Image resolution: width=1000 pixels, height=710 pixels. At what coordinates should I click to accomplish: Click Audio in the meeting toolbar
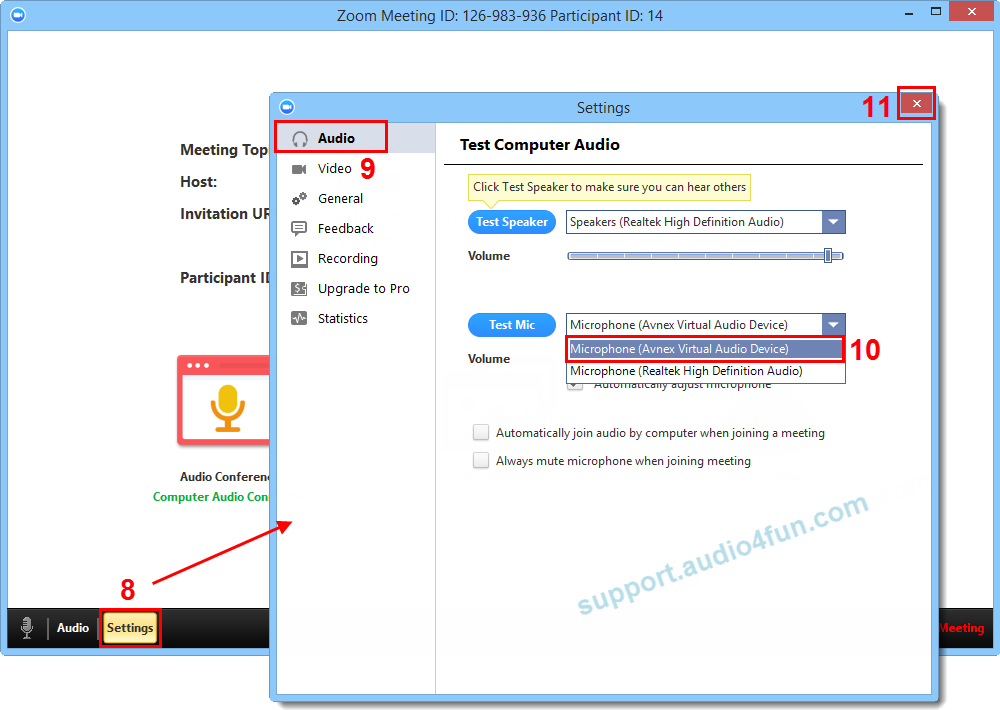[73, 628]
